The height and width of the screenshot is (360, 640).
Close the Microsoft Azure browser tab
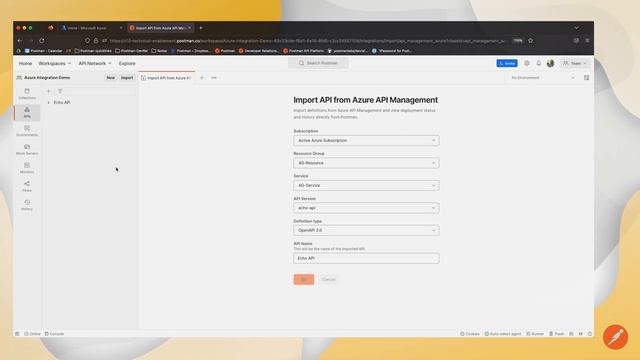tap(121, 28)
